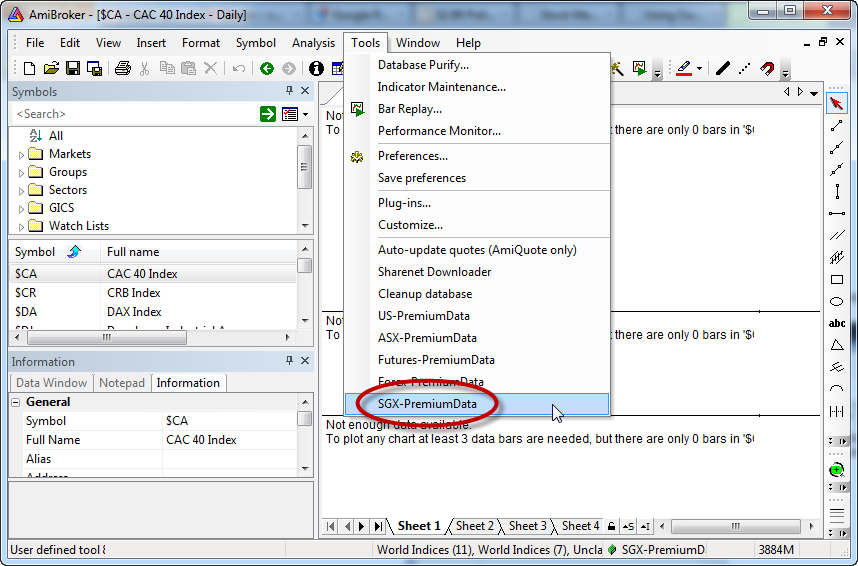Open the chart tabs list dropdown arrow
This screenshot has height=566, width=858.
(814, 93)
